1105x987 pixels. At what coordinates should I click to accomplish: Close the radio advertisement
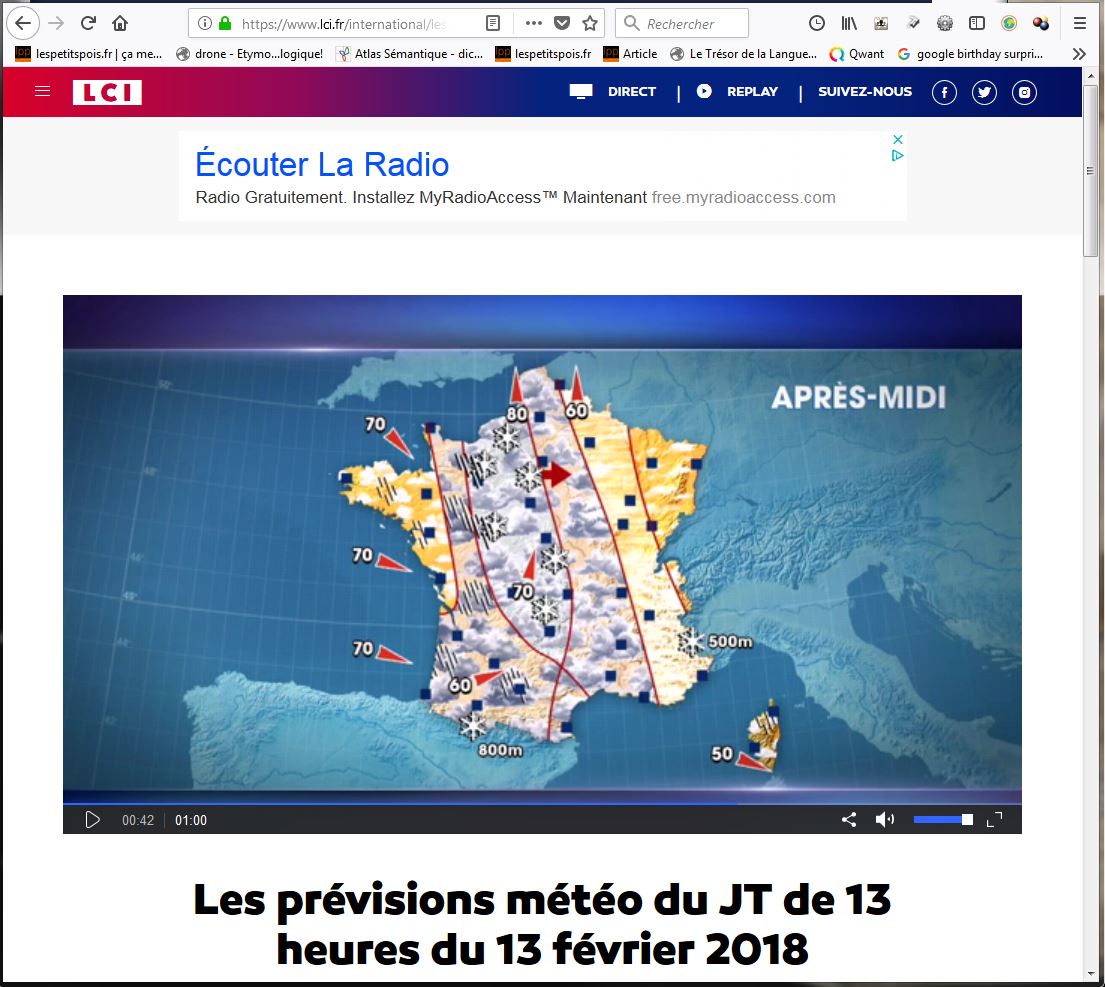(898, 139)
